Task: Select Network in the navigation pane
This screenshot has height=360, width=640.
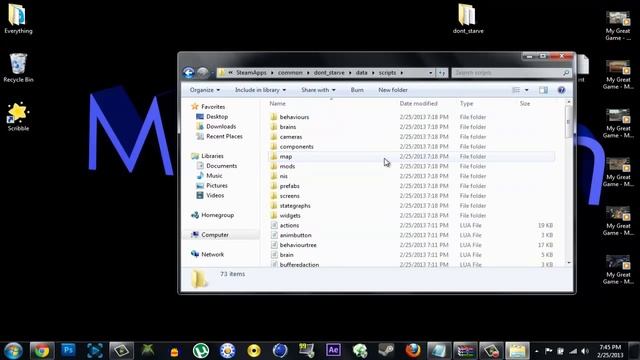Action: click(208, 254)
